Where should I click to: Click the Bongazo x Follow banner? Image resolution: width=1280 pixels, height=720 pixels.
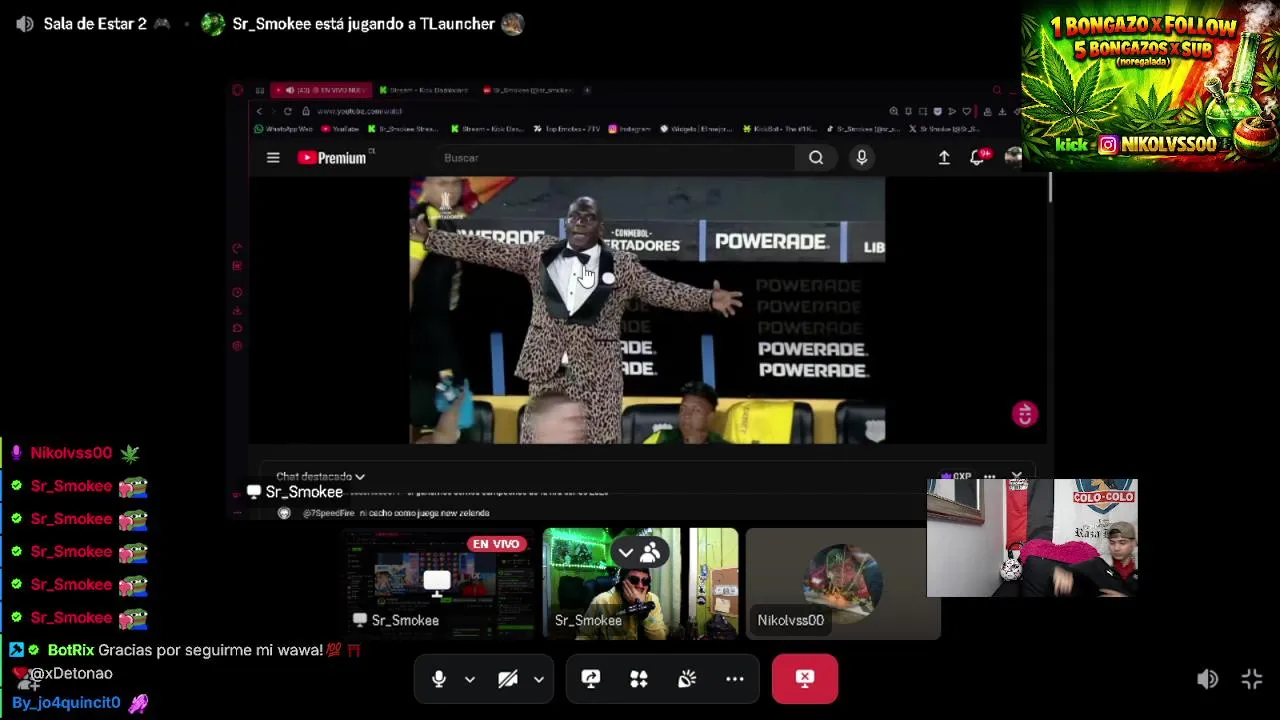click(x=1150, y=84)
